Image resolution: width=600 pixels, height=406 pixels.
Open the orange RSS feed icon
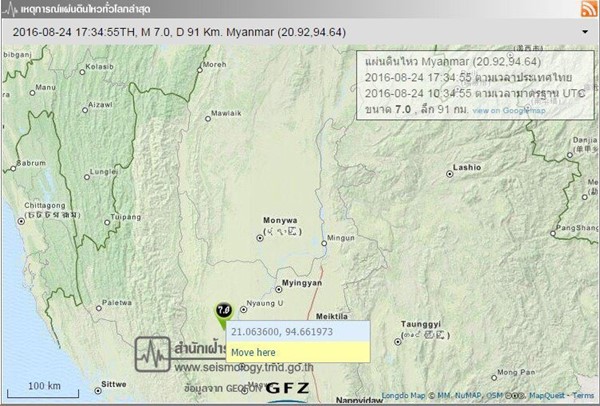click(x=589, y=8)
